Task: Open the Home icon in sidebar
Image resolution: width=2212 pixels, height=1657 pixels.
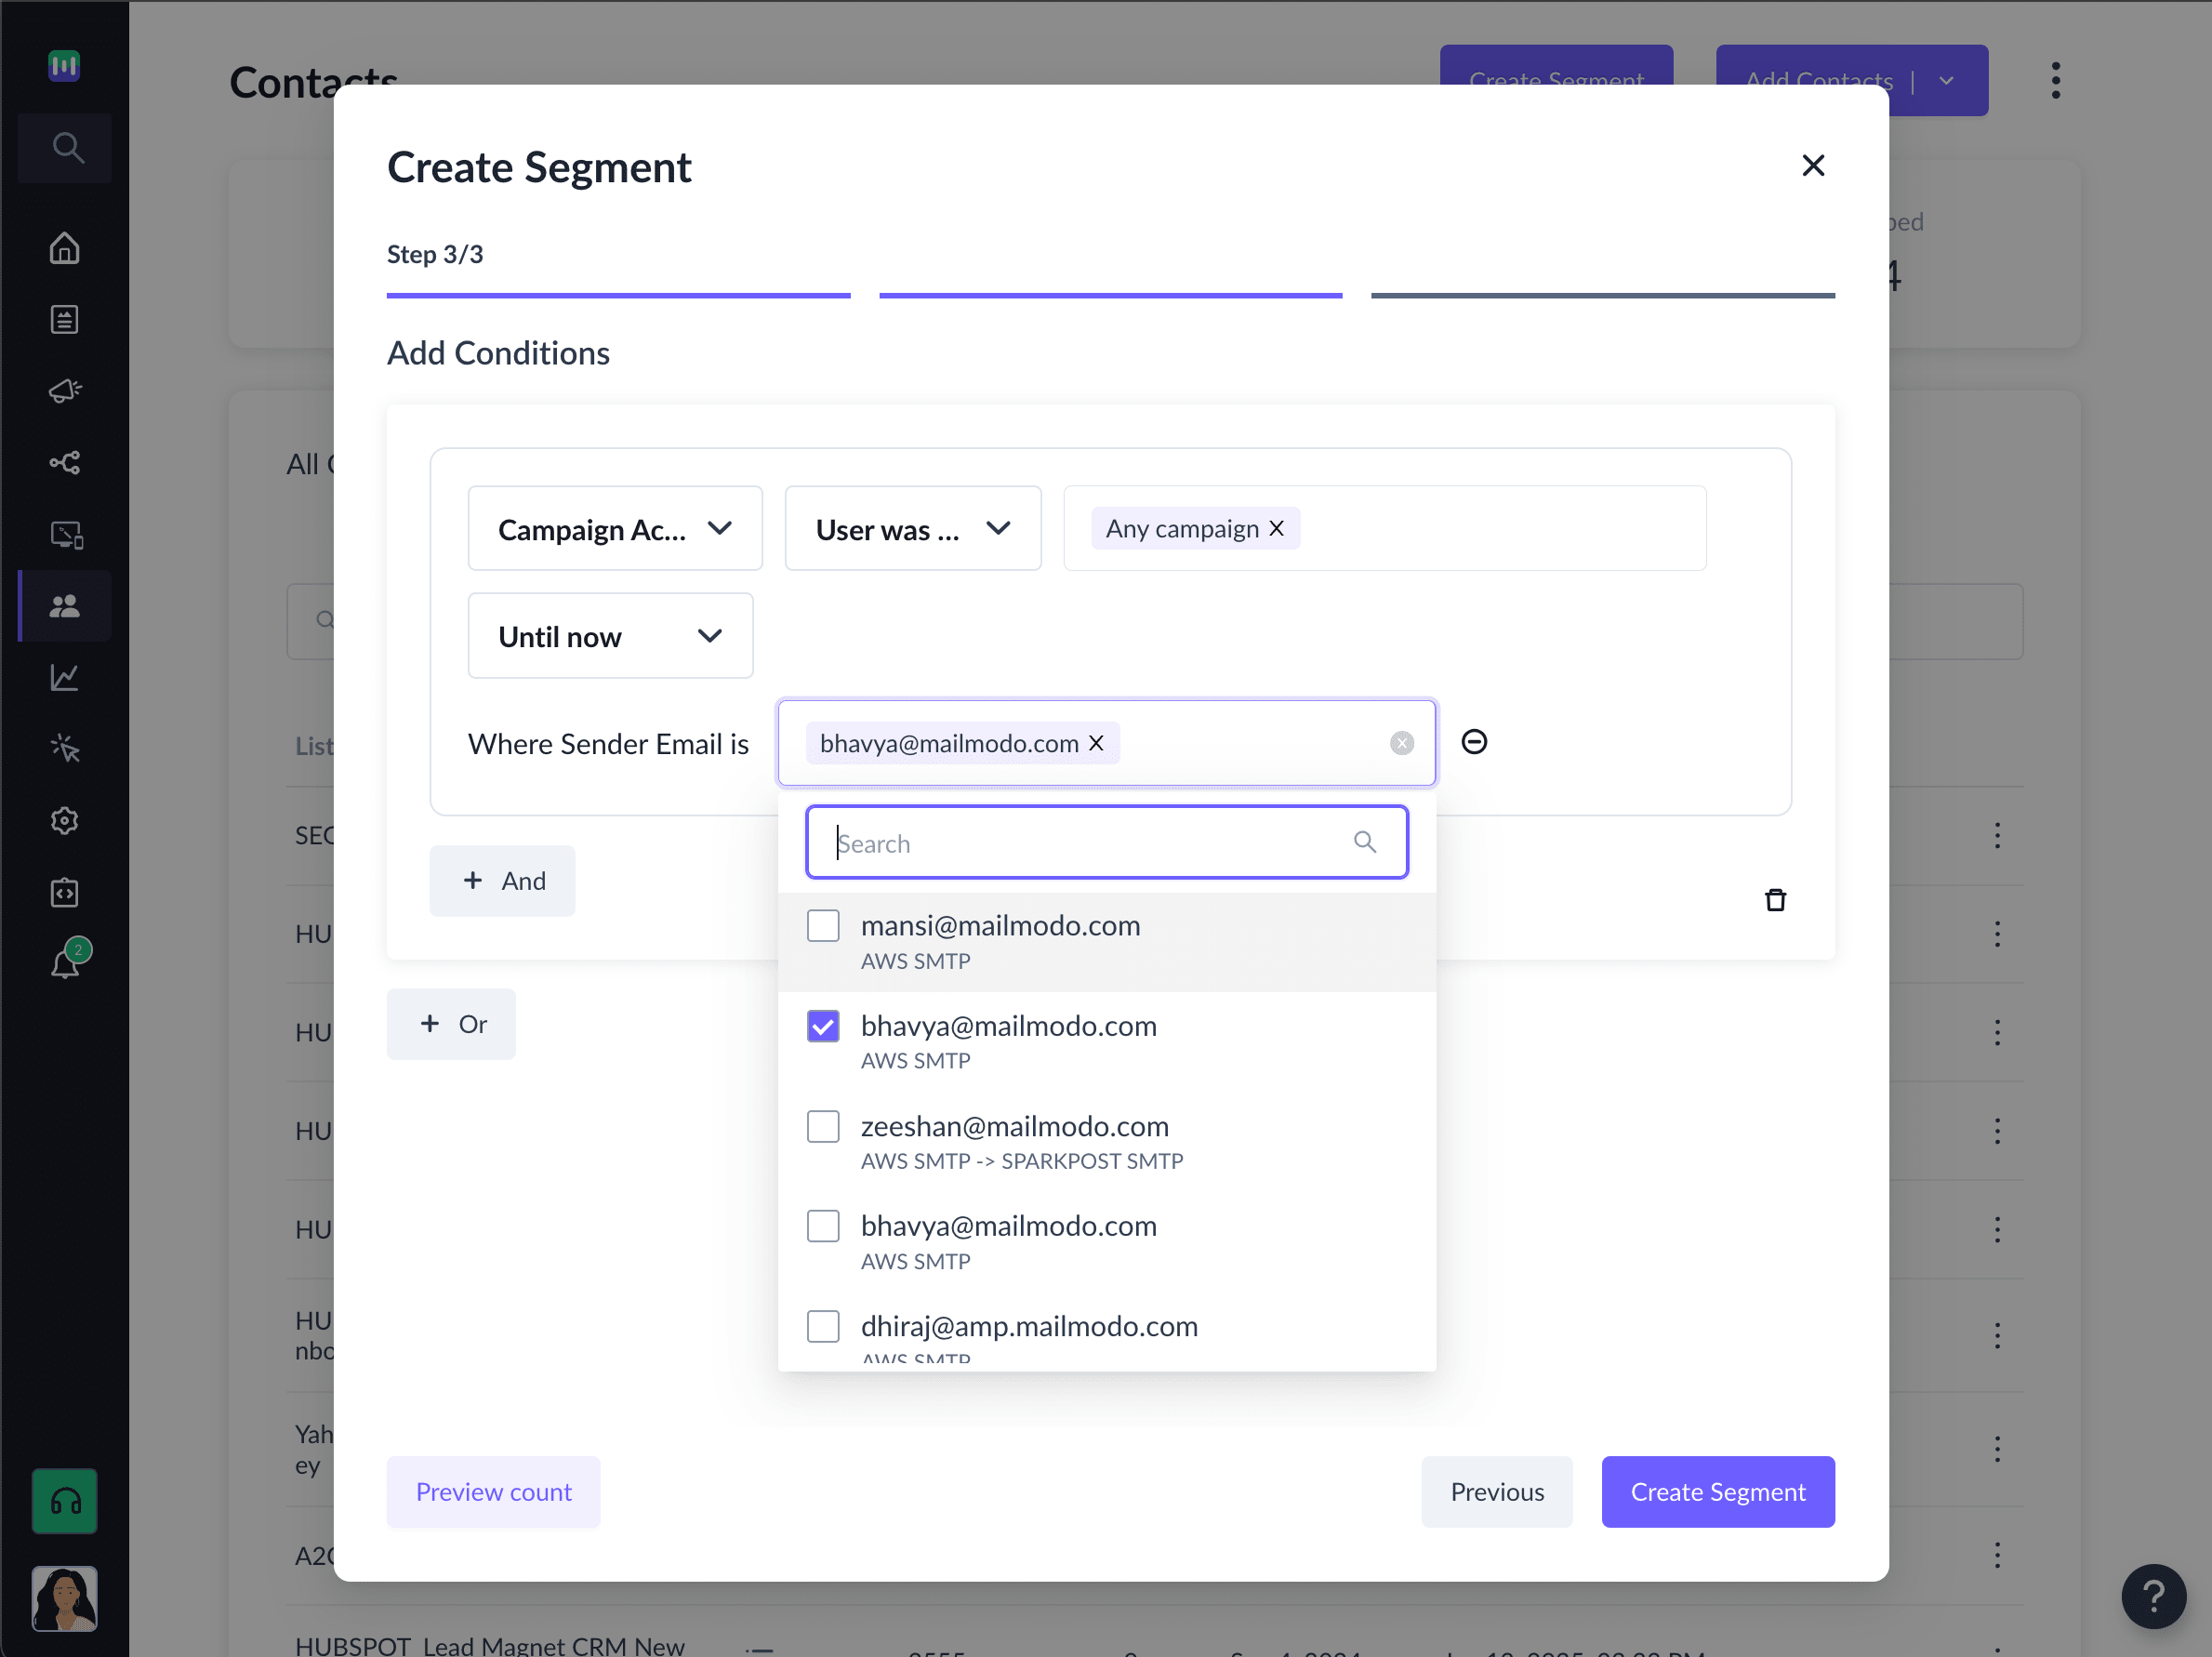Action: 65,248
